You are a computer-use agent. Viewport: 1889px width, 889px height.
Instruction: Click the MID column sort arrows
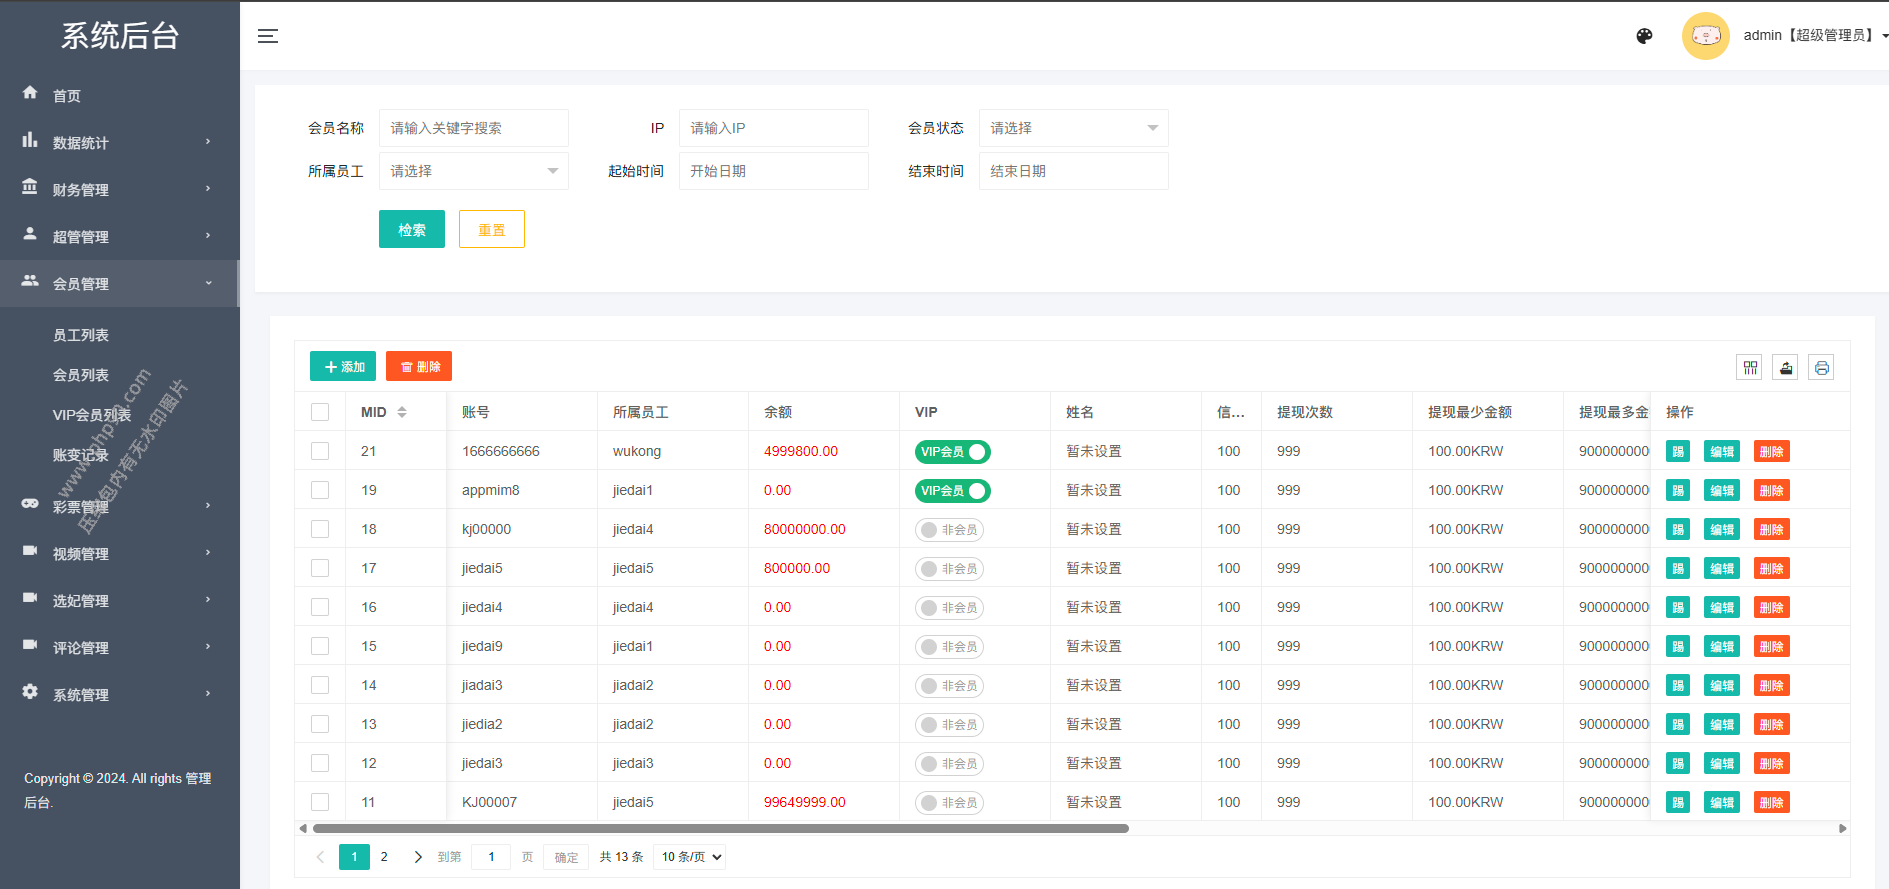pos(402,412)
